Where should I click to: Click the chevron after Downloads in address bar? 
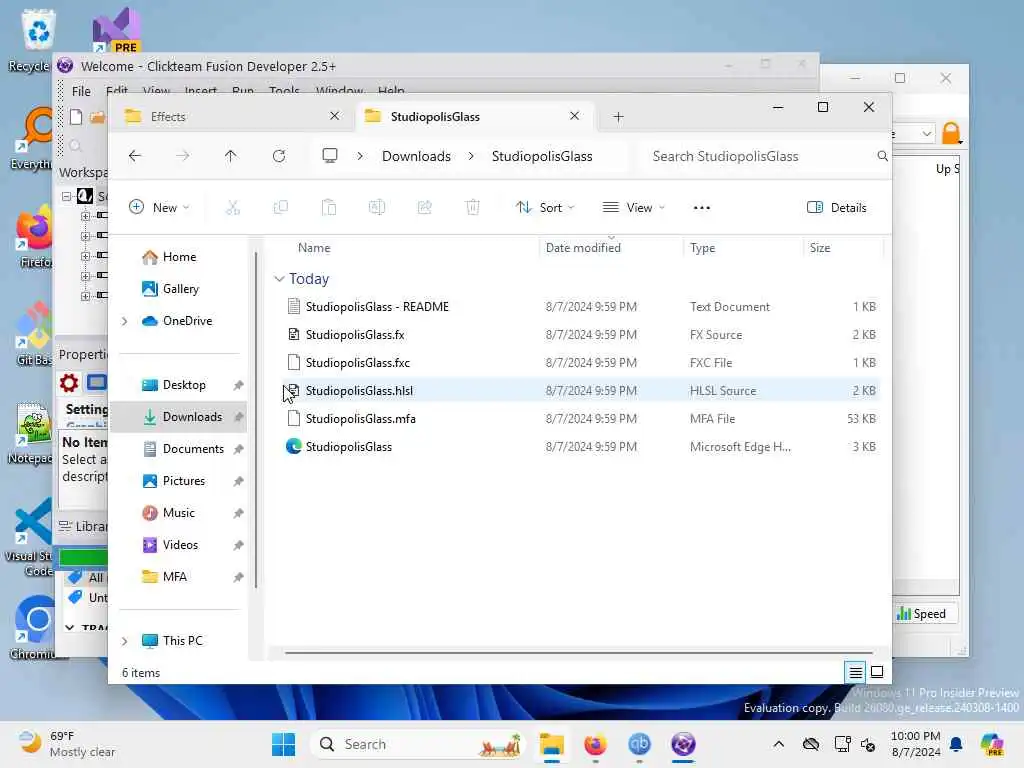(471, 156)
